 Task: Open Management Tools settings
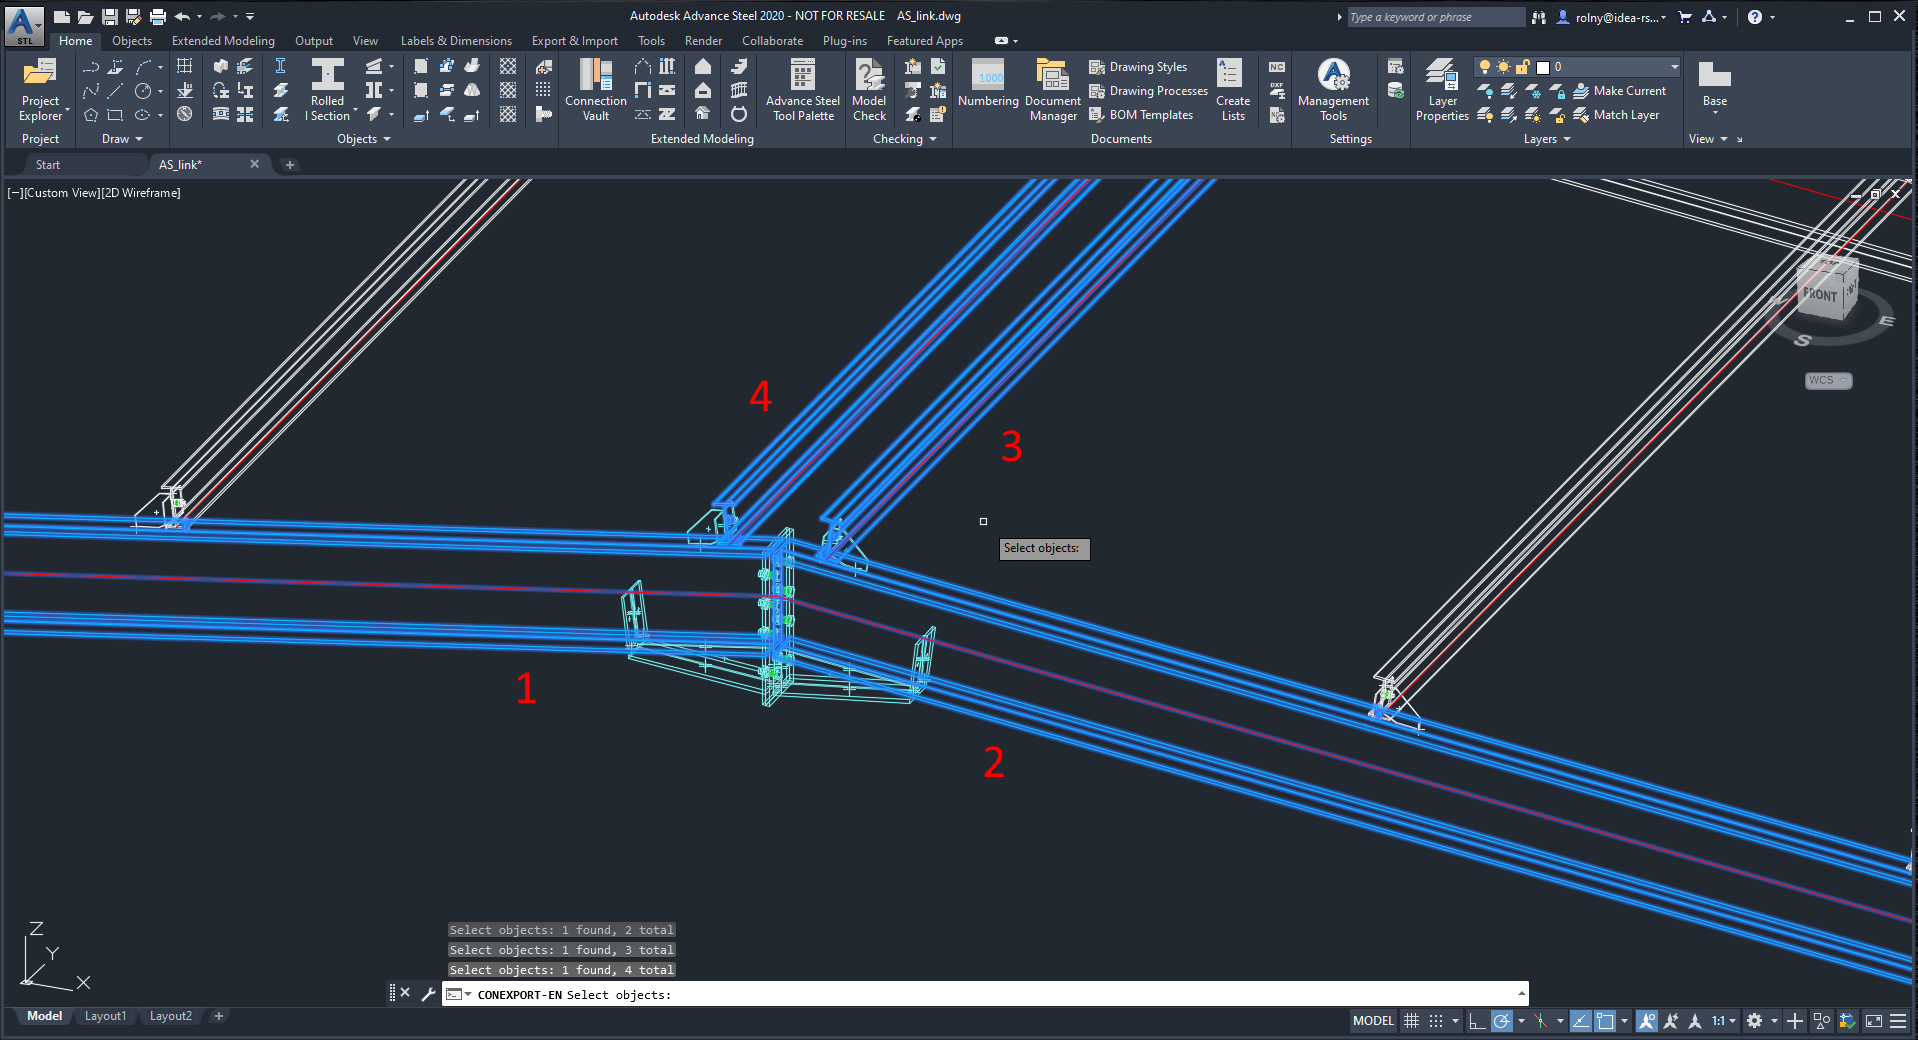click(1333, 88)
